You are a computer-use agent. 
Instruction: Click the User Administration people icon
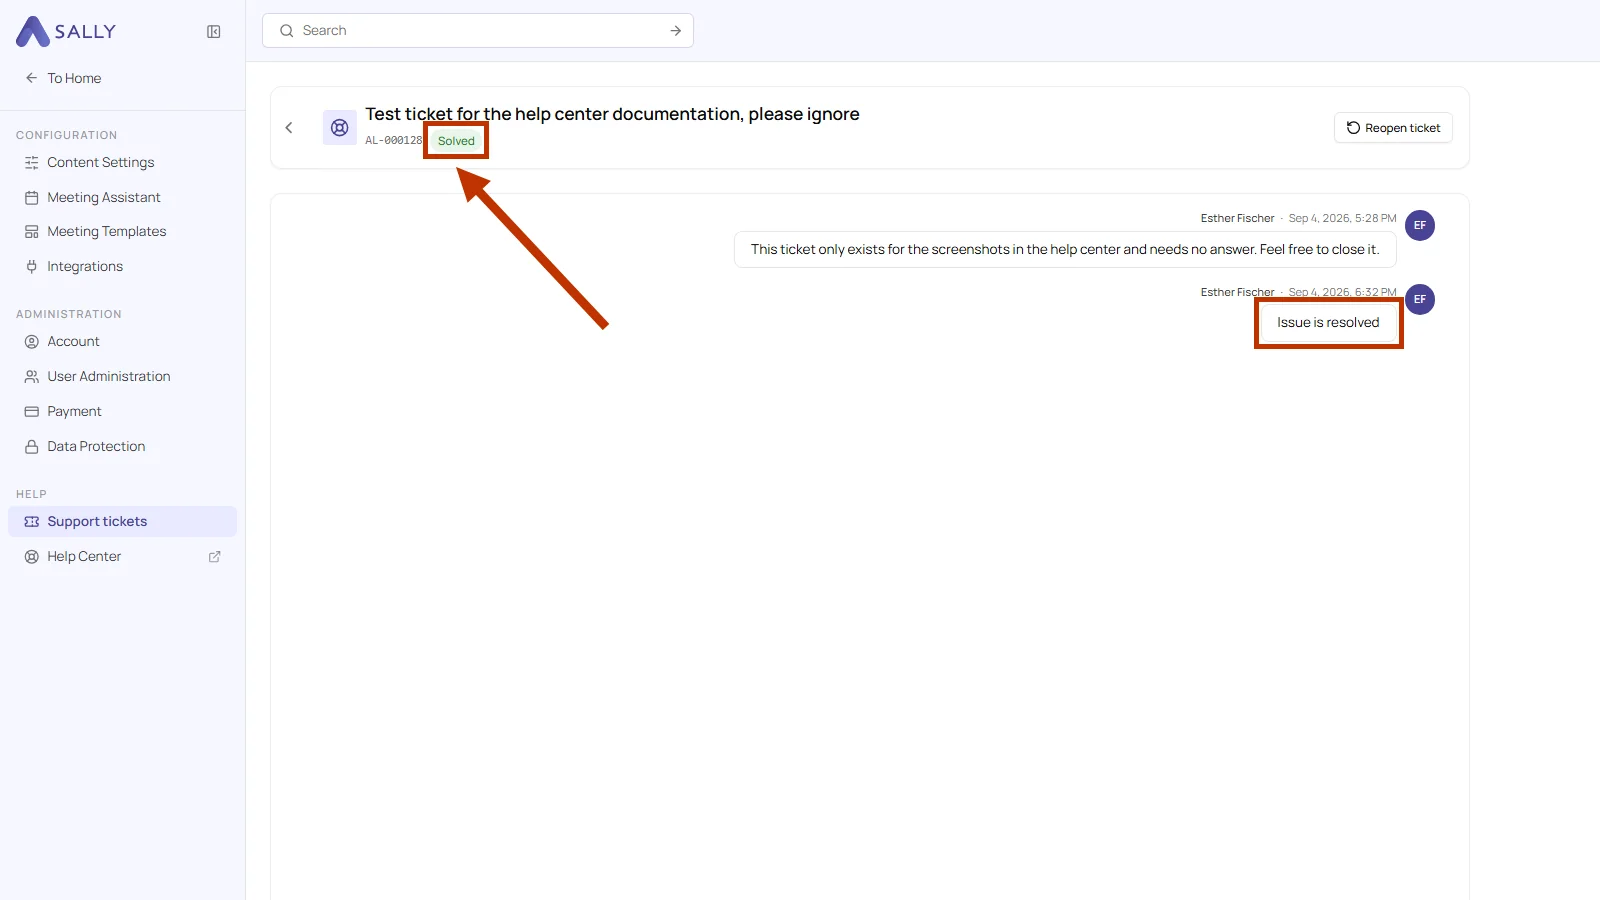32,377
